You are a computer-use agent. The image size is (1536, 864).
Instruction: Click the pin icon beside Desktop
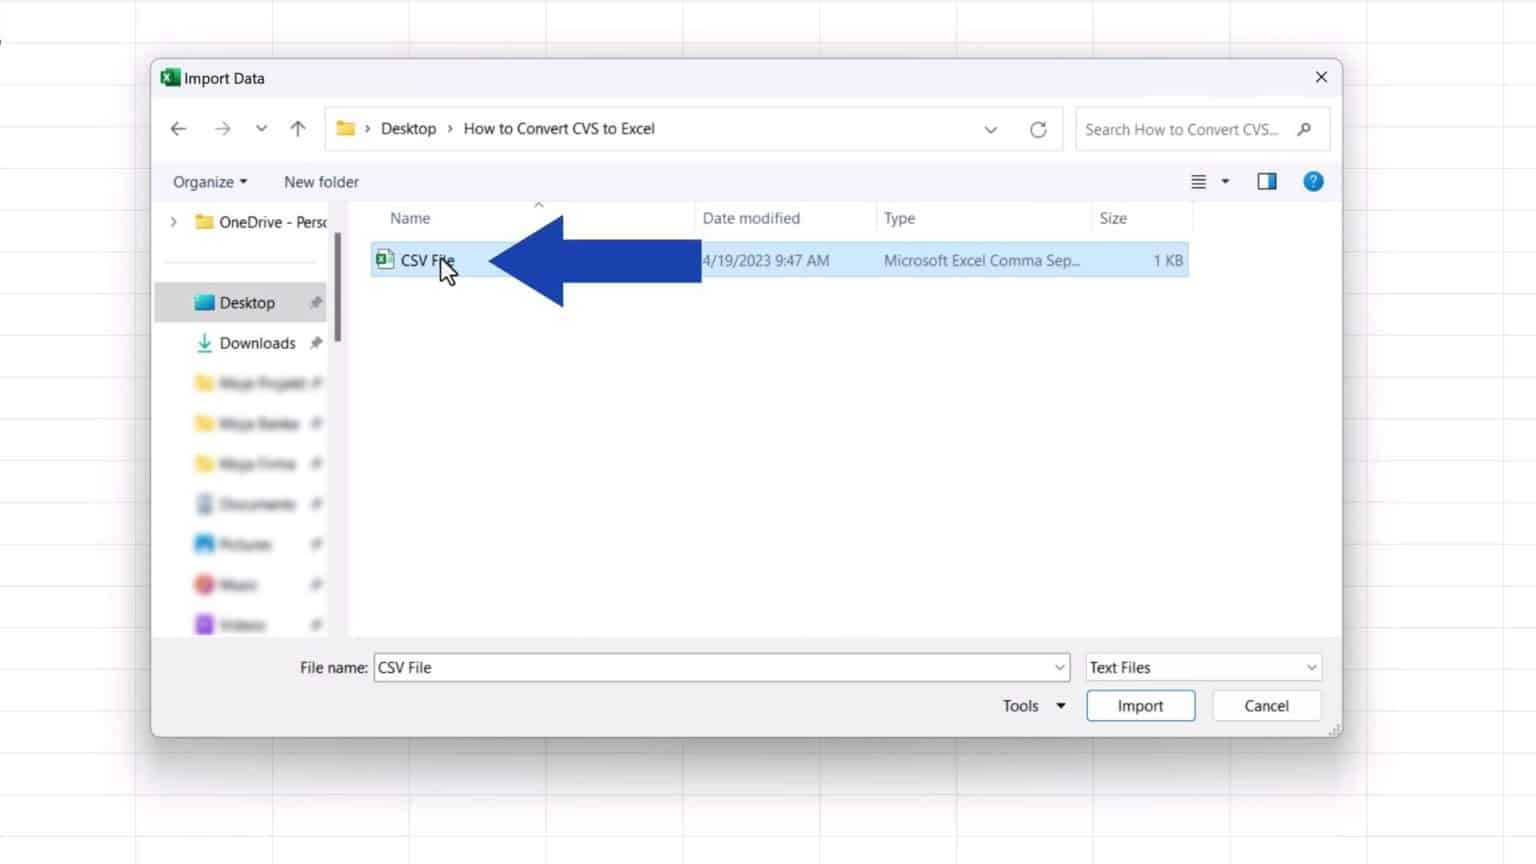pos(315,302)
